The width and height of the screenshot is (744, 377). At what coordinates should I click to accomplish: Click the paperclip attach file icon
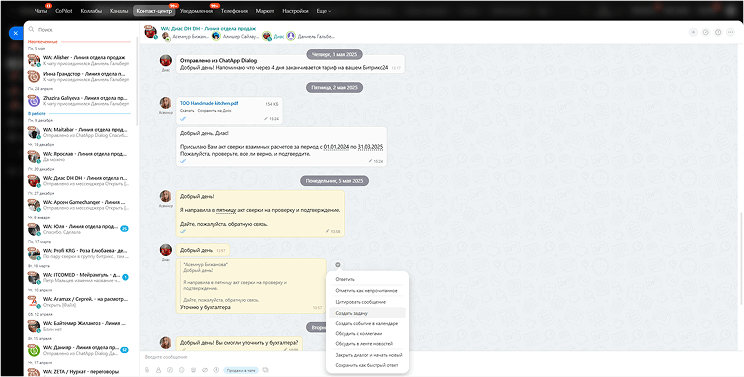click(147, 370)
